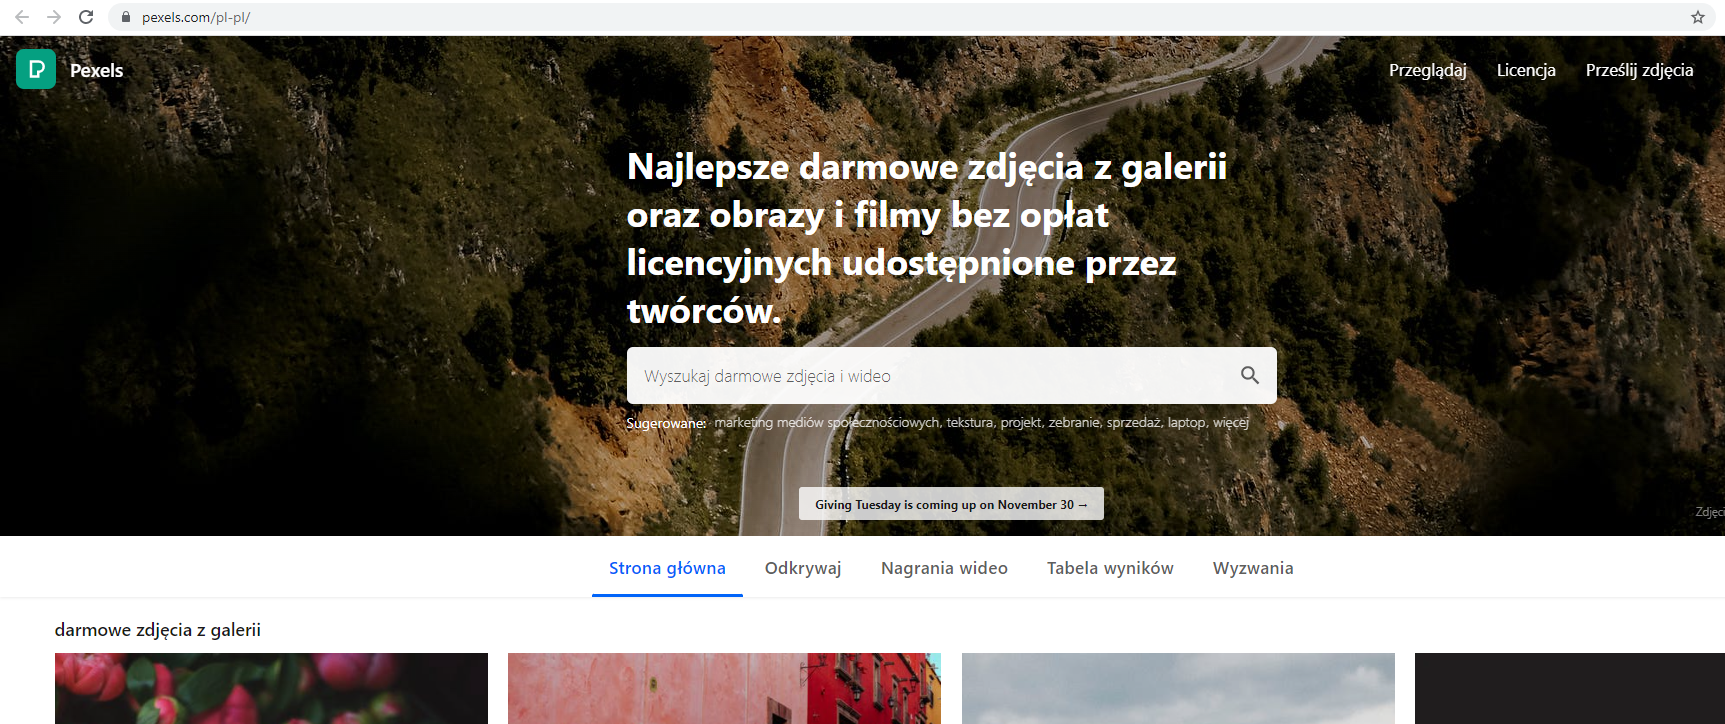Screen dimensions: 1725x724
Task: Click the darmowe zdjęcia z galerii heading
Action: [x=158, y=630]
